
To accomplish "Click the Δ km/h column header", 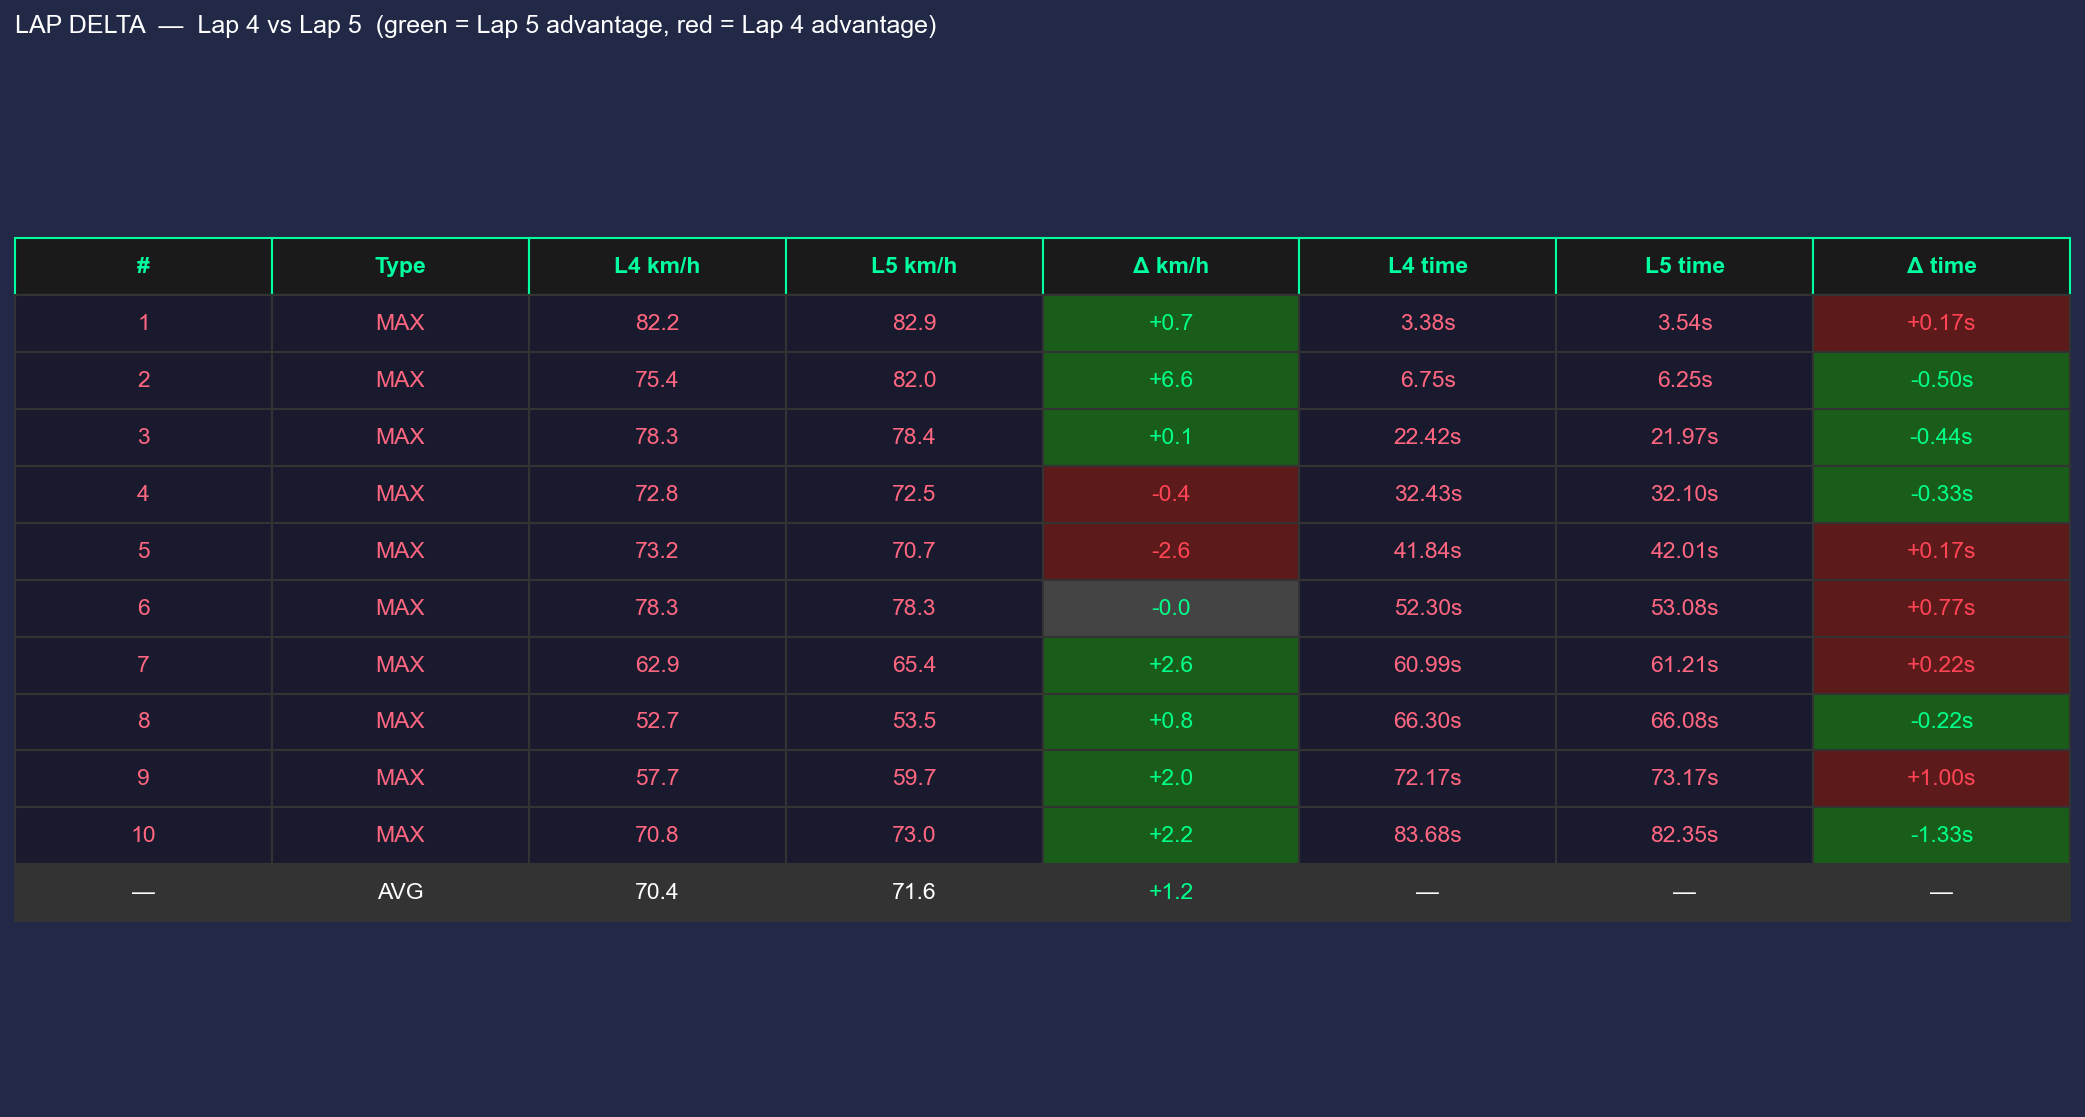I will tap(1170, 266).
